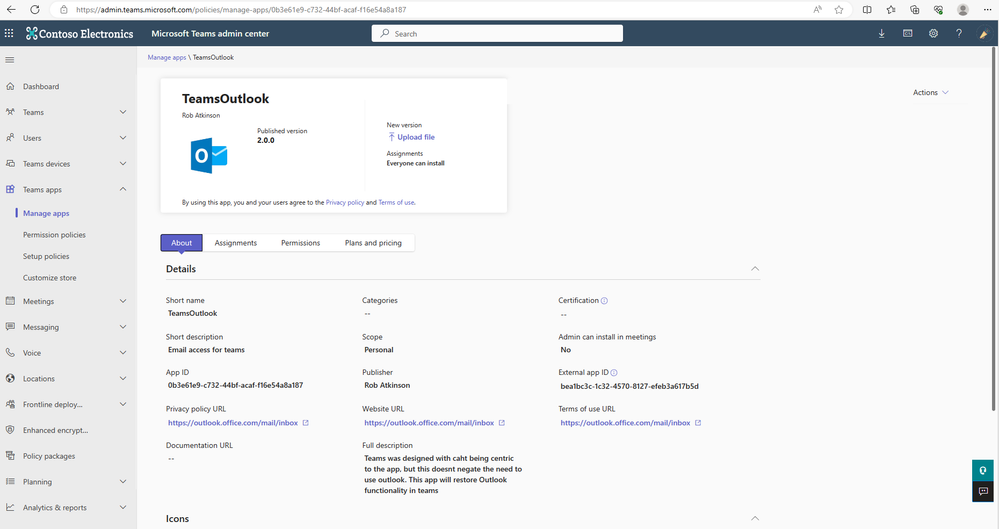This screenshot has width=999, height=529.
Task: Click the Analytics & reports chart icon
Action: (x=10, y=507)
